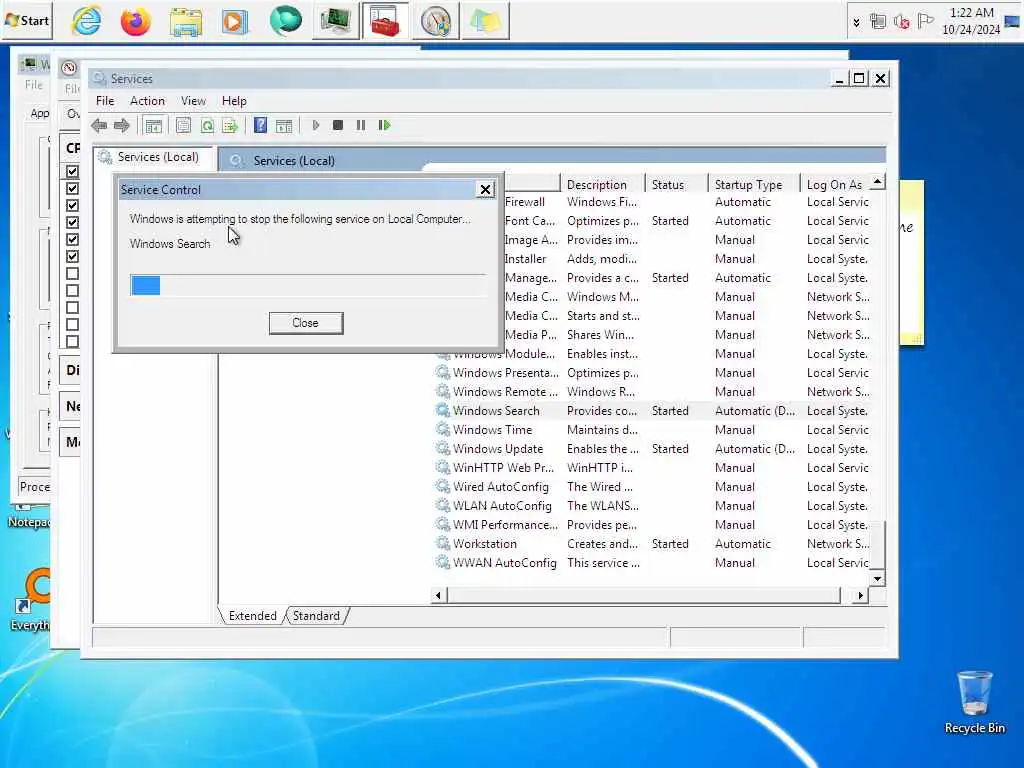Image resolution: width=1024 pixels, height=768 pixels.
Task: Select the WMI Performance... service row
Action: [x=652, y=524]
